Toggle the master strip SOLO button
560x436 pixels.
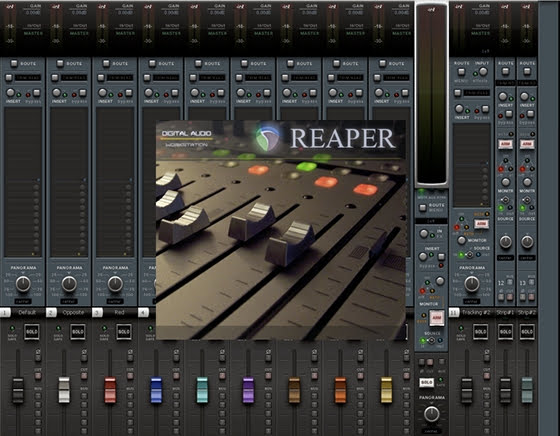point(426,382)
